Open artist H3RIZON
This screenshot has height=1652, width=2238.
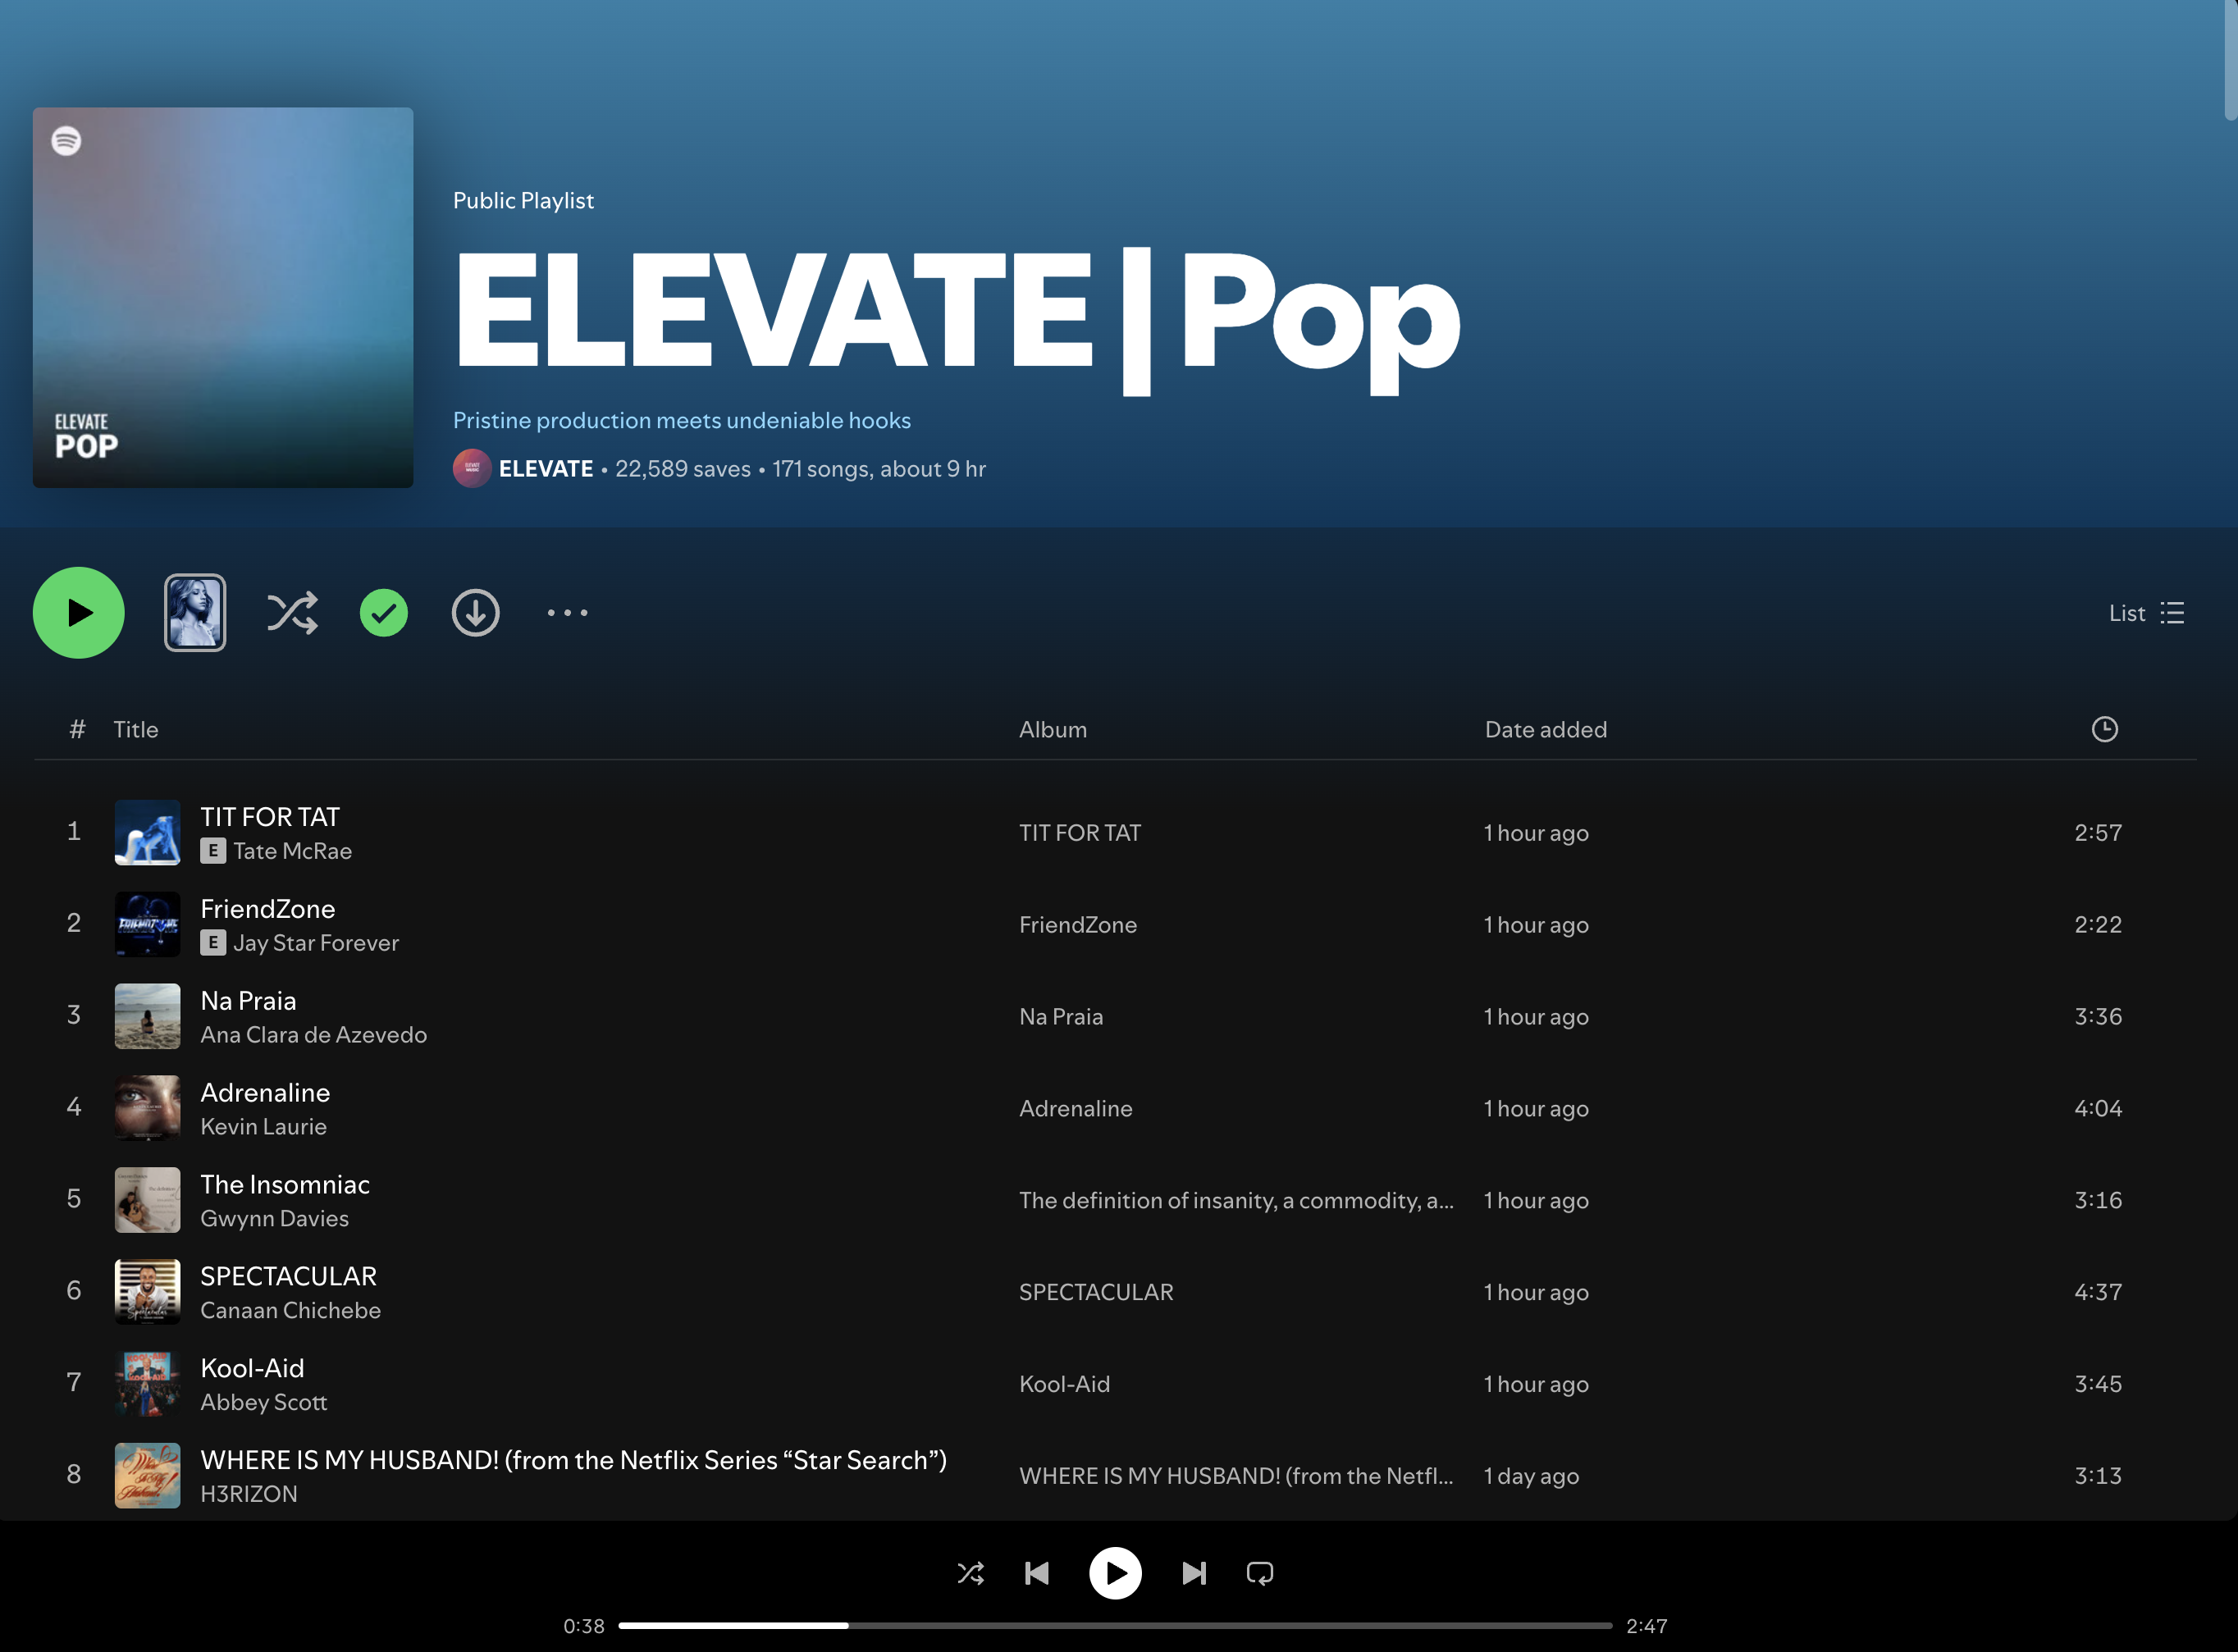[x=249, y=1495]
